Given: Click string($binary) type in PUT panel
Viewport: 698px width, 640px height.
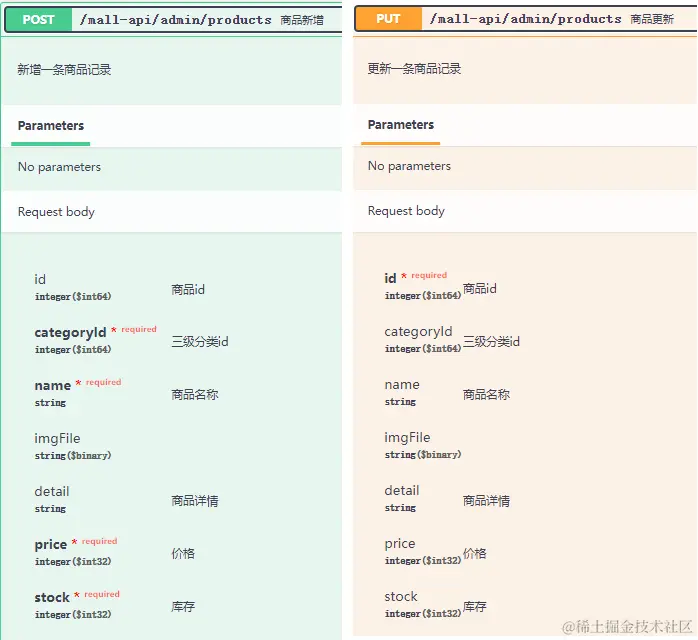Looking at the screenshot, I should [x=423, y=455].
